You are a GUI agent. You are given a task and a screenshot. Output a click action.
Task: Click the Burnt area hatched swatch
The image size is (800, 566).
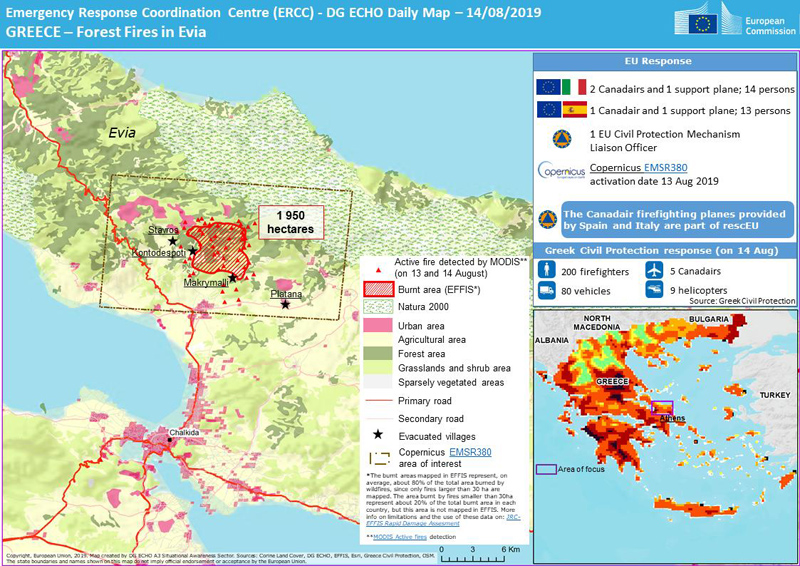(378, 289)
